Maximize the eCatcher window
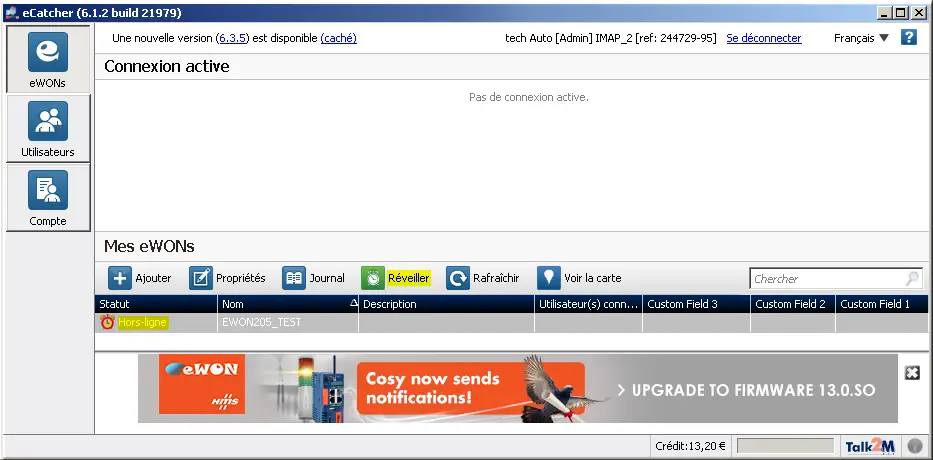Viewport: 933px width, 460px height. tap(901, 12)
